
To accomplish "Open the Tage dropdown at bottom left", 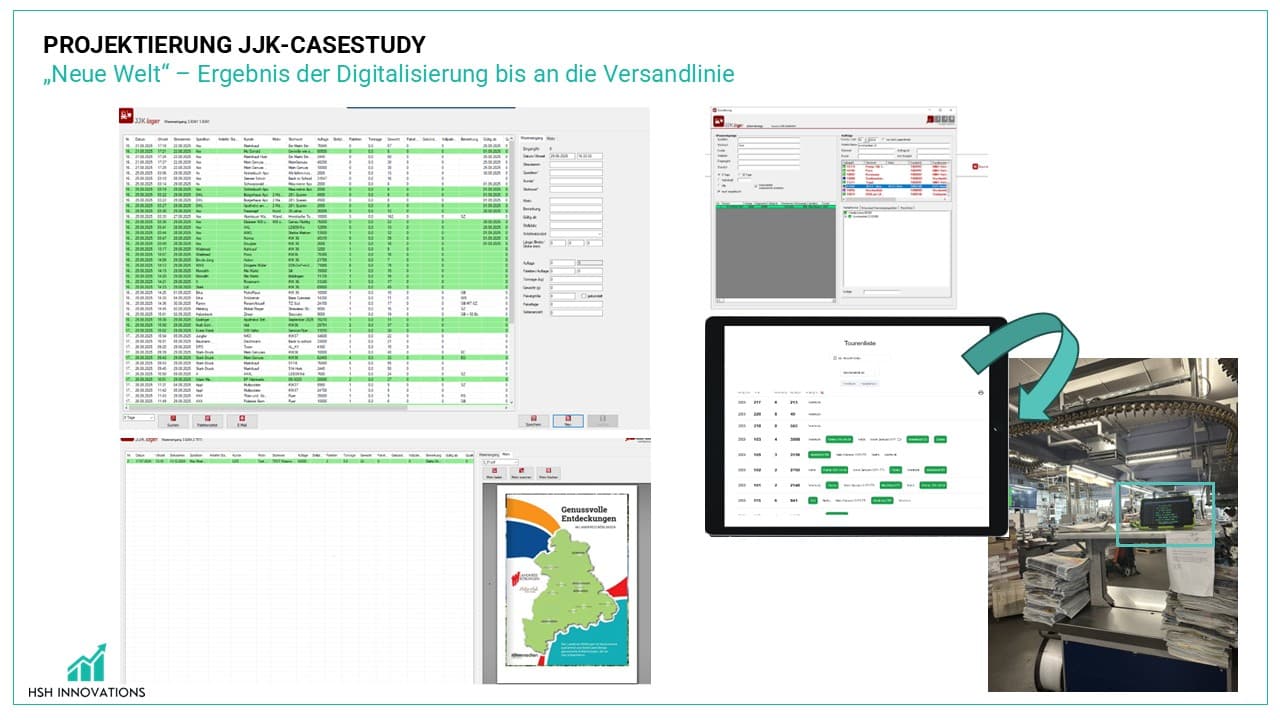I will [x=138, y=417].
